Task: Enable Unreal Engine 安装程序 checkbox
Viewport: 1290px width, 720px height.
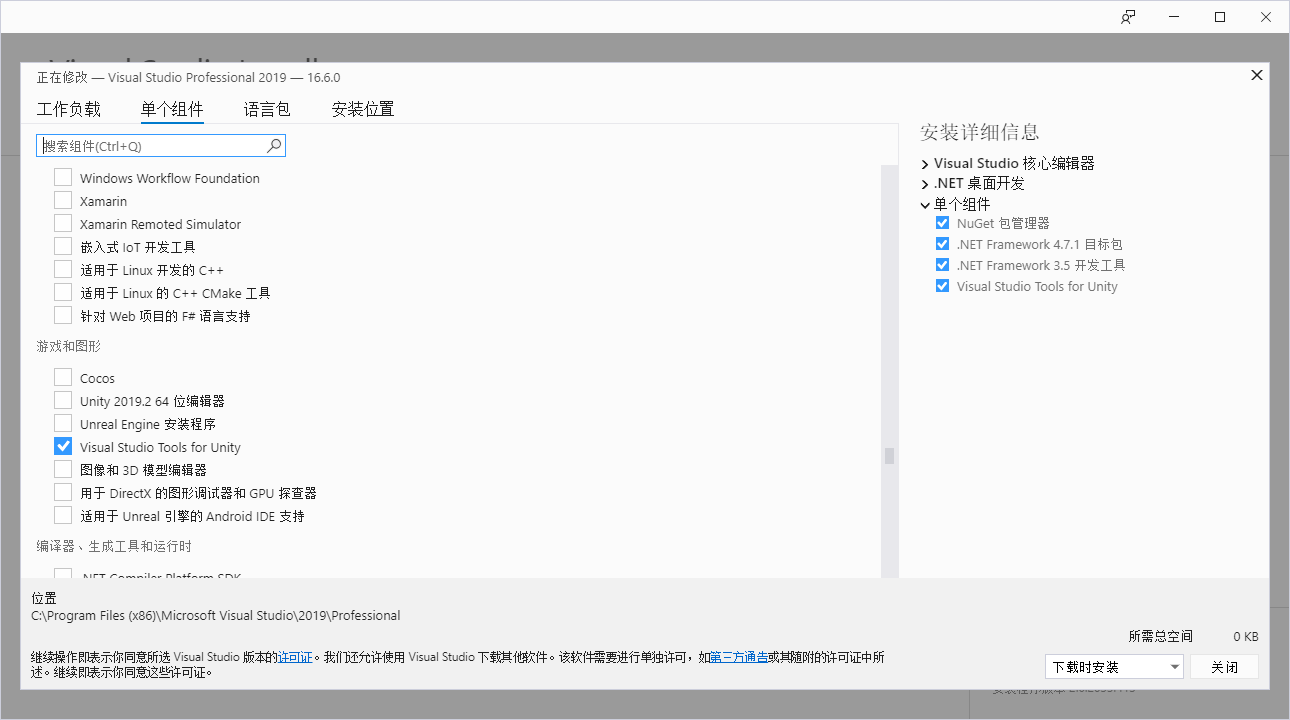Action: tap(63, 424)
